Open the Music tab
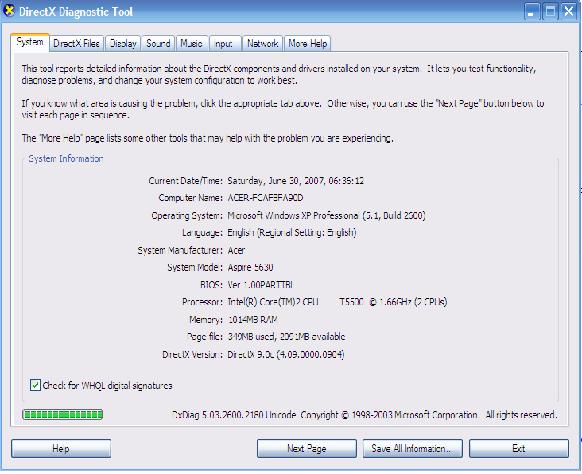Screen dimensions: 582x474 192,44
